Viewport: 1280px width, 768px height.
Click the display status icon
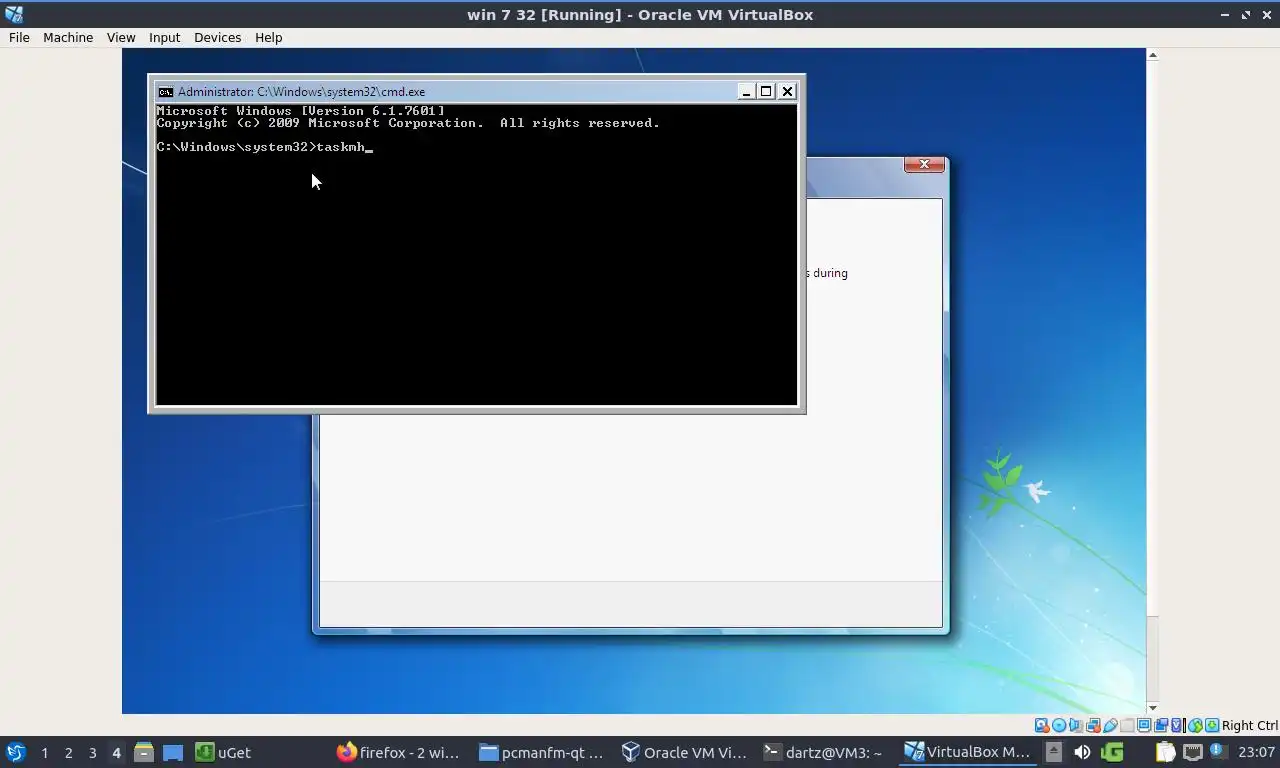[x=1144, y=725]
